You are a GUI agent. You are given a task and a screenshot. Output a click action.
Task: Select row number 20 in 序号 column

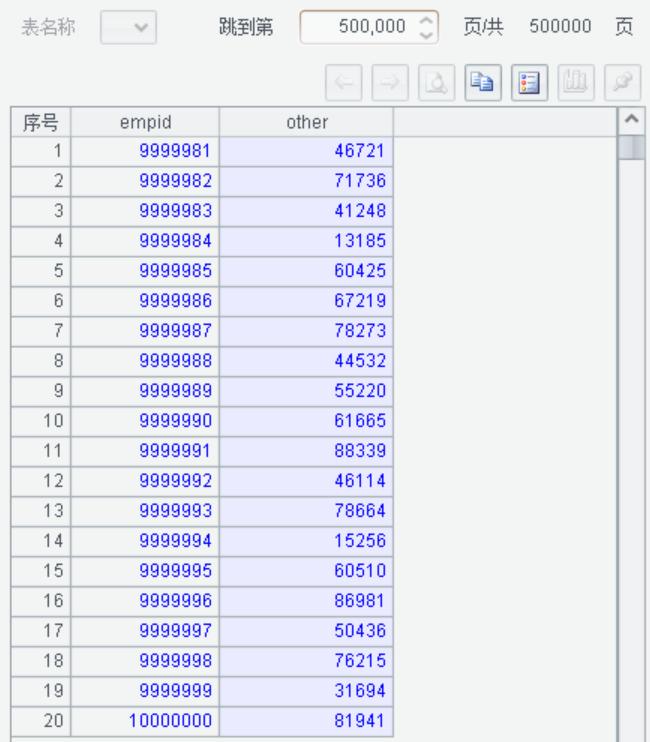41,721
